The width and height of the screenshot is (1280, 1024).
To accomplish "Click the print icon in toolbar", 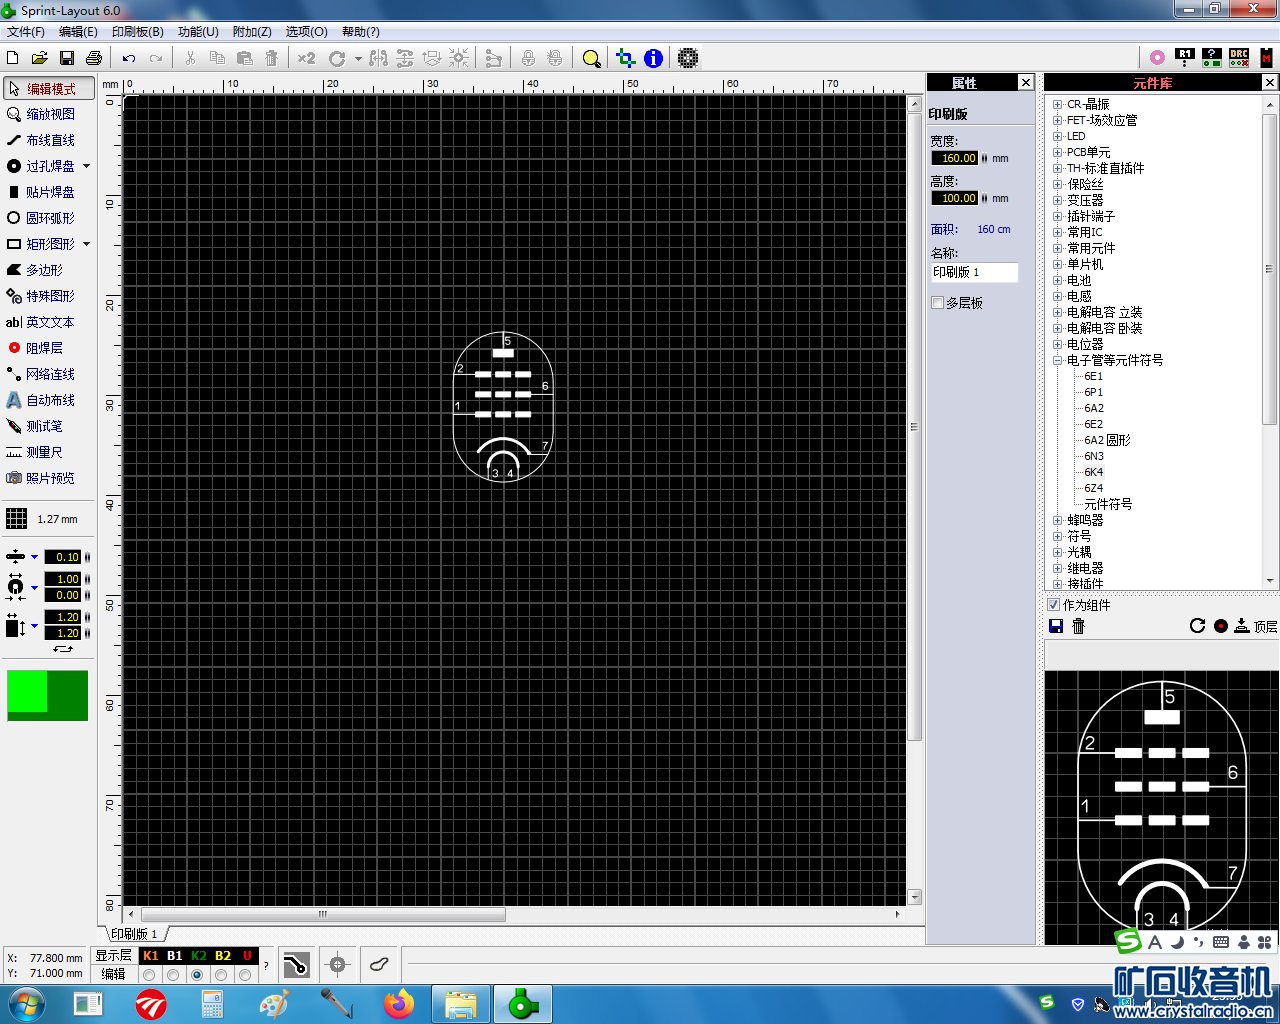I will 94,58.
